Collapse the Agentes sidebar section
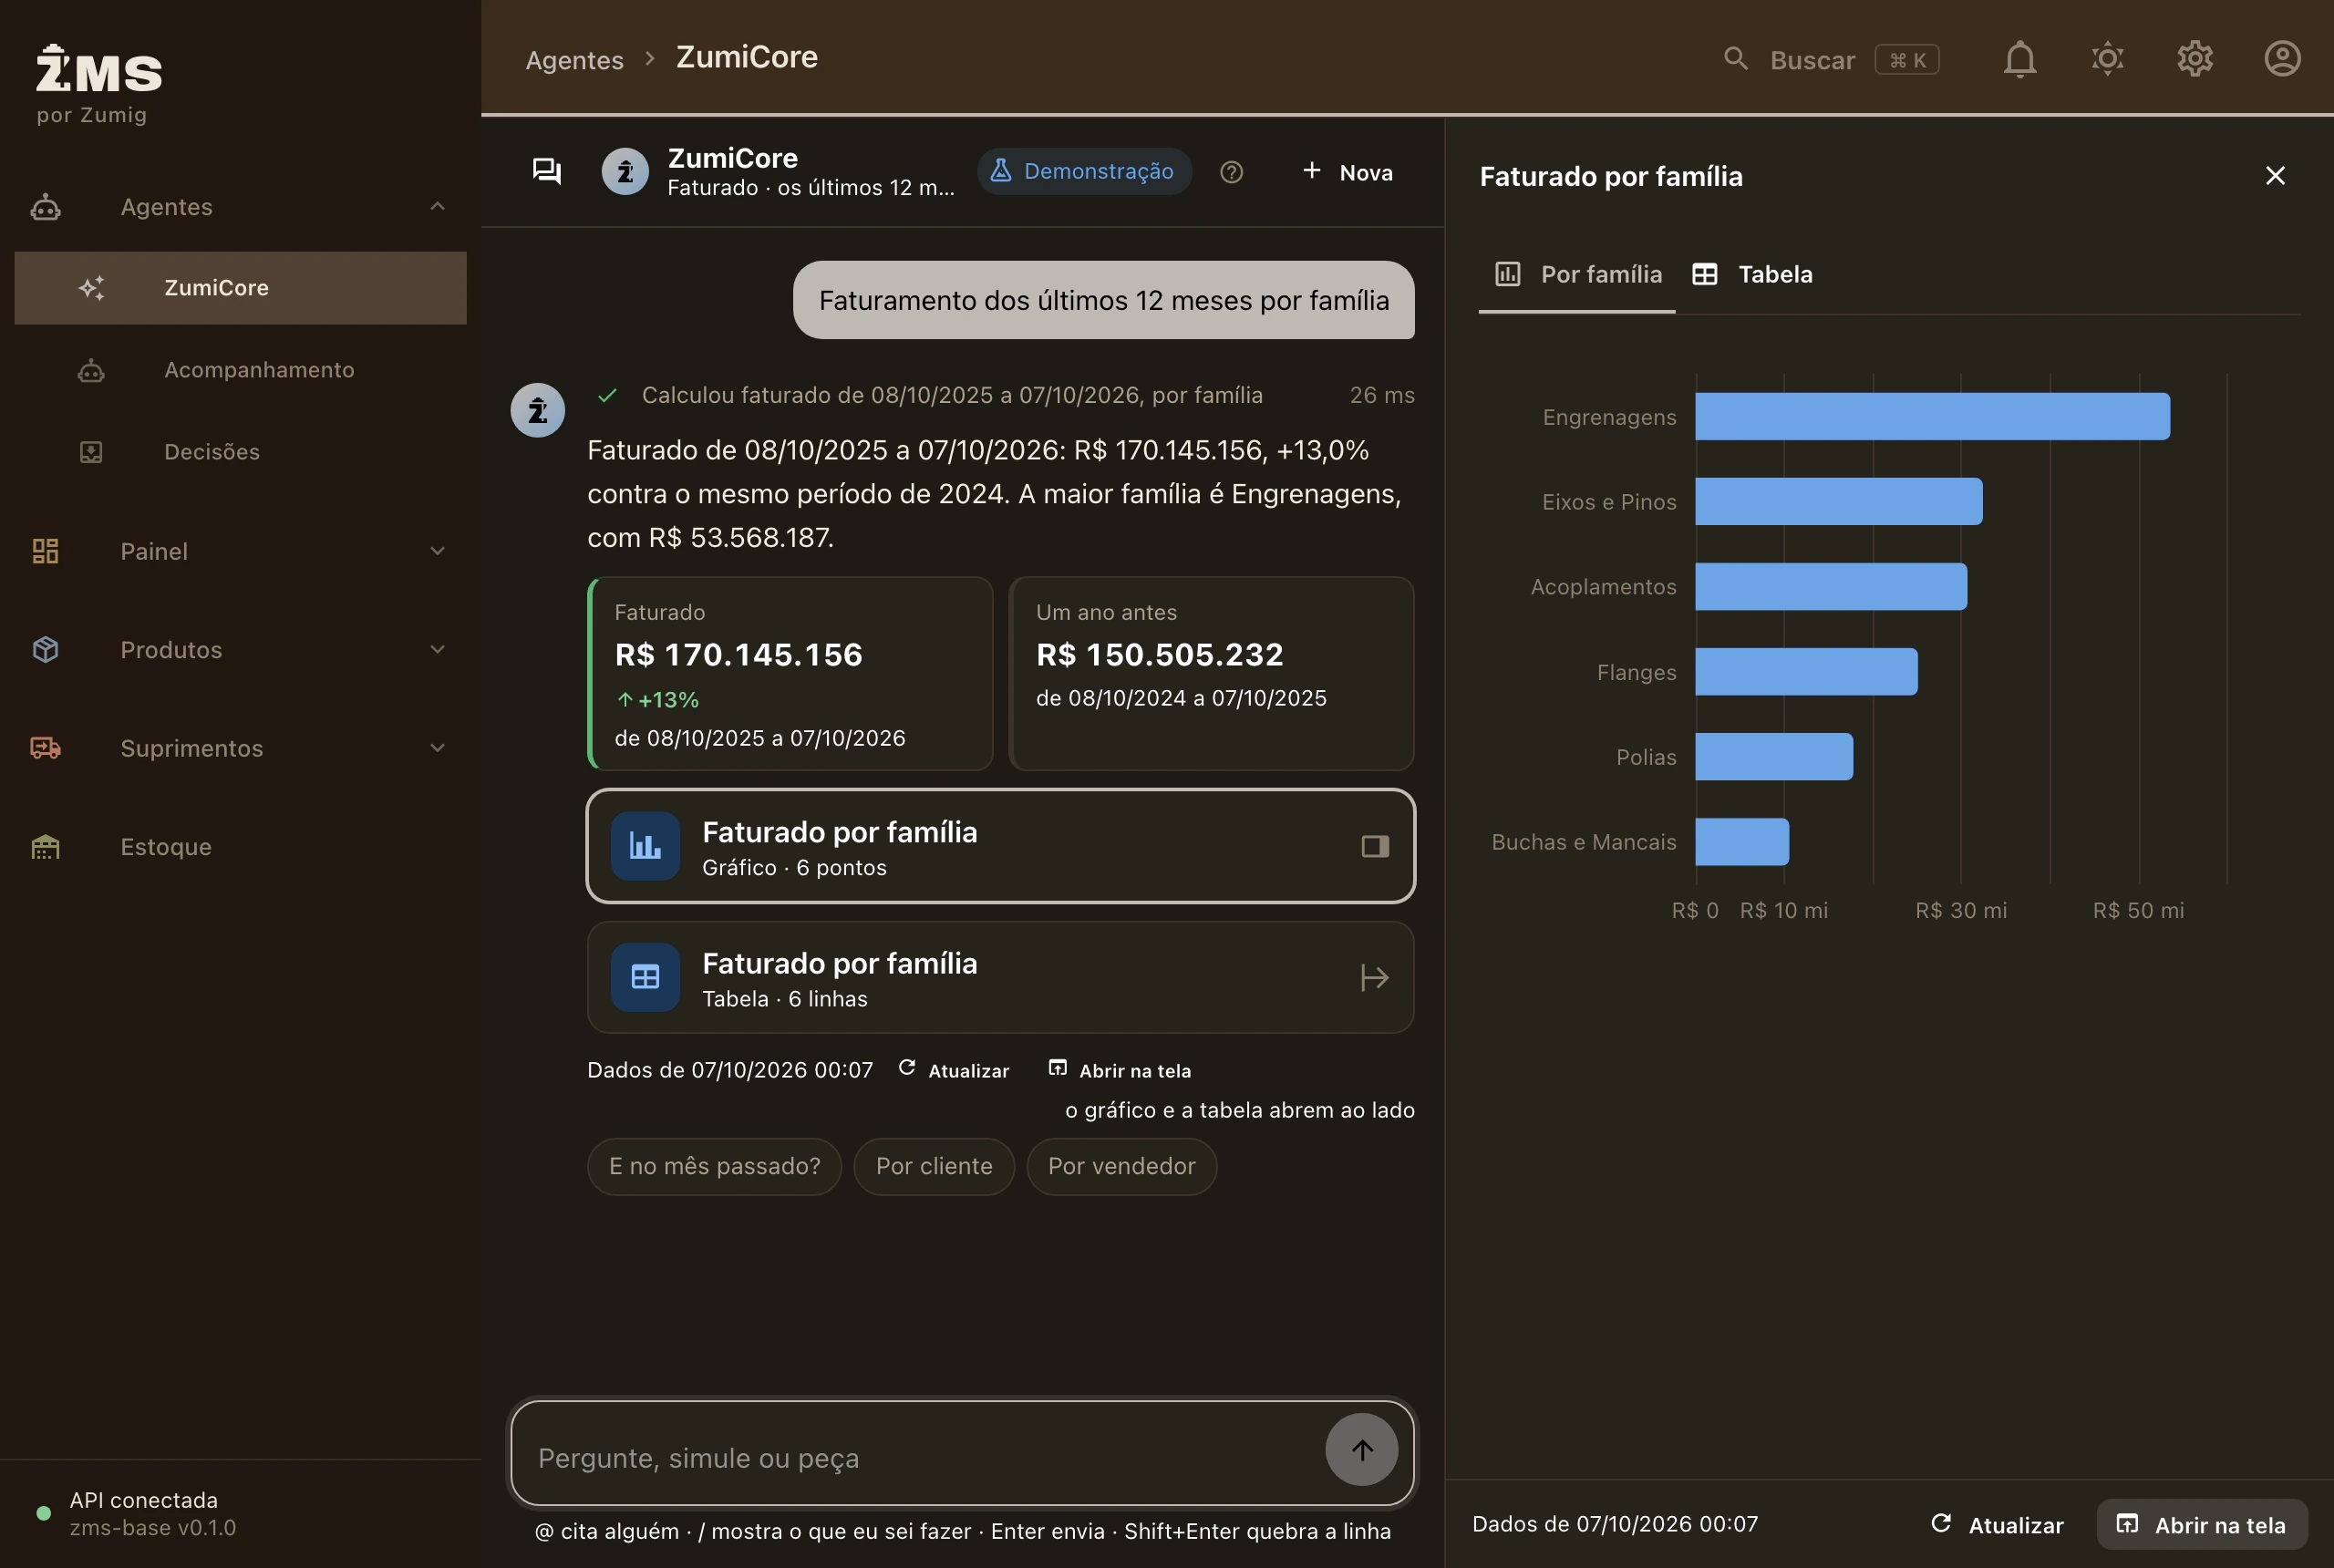The image size is (2334, 1568). 240,207
